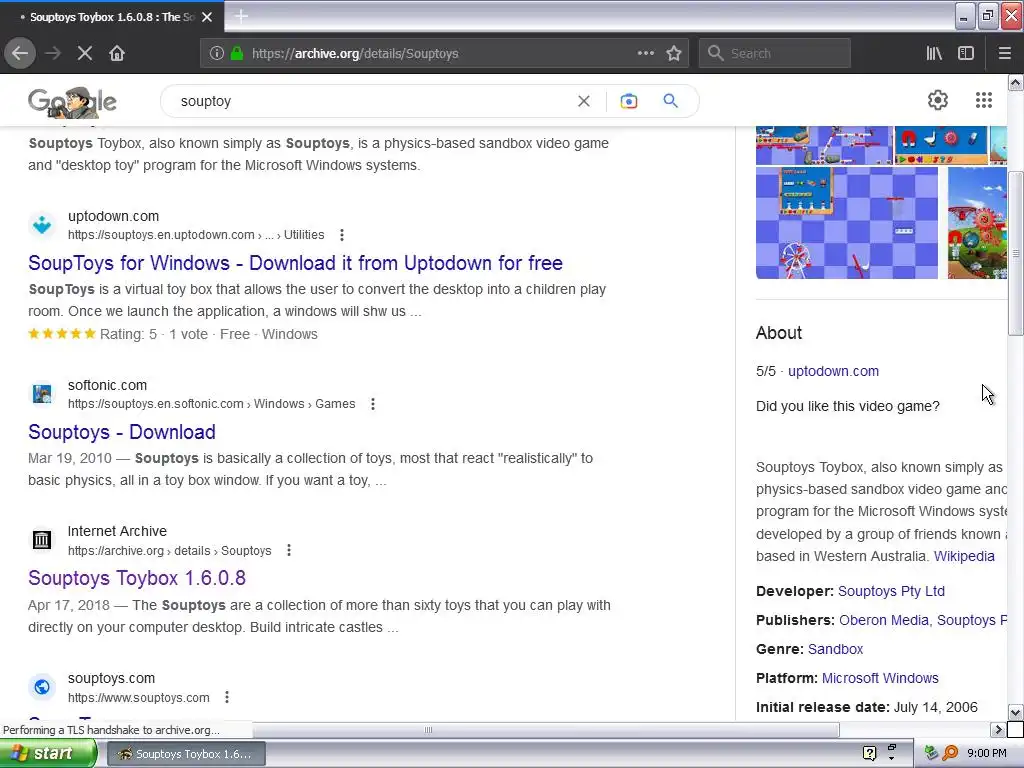Show site information icon in address bar
Screen dimensions: 1024x768
[x=217, y=54]
